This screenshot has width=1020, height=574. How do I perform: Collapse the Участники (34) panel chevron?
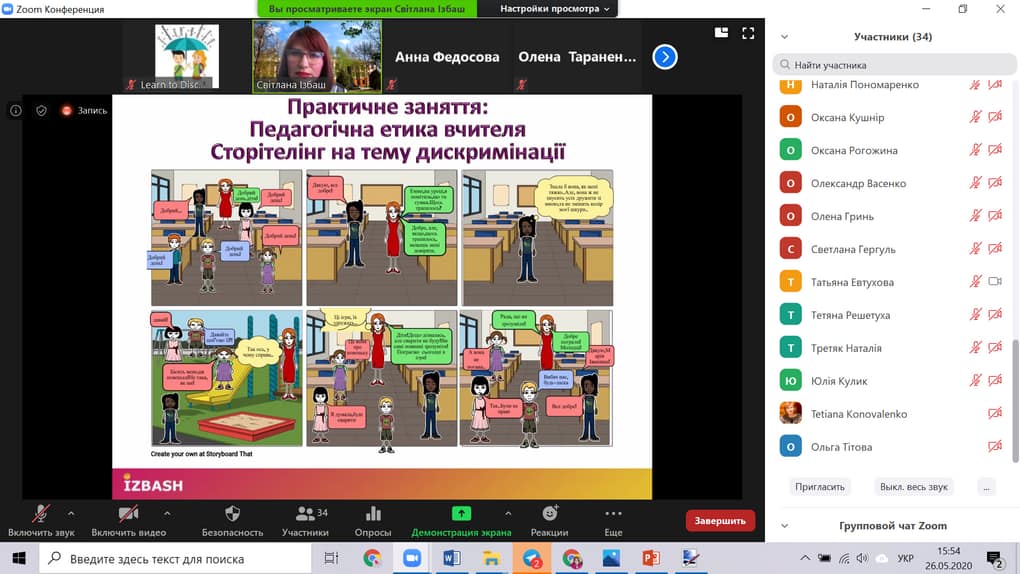tap(785, 37)
